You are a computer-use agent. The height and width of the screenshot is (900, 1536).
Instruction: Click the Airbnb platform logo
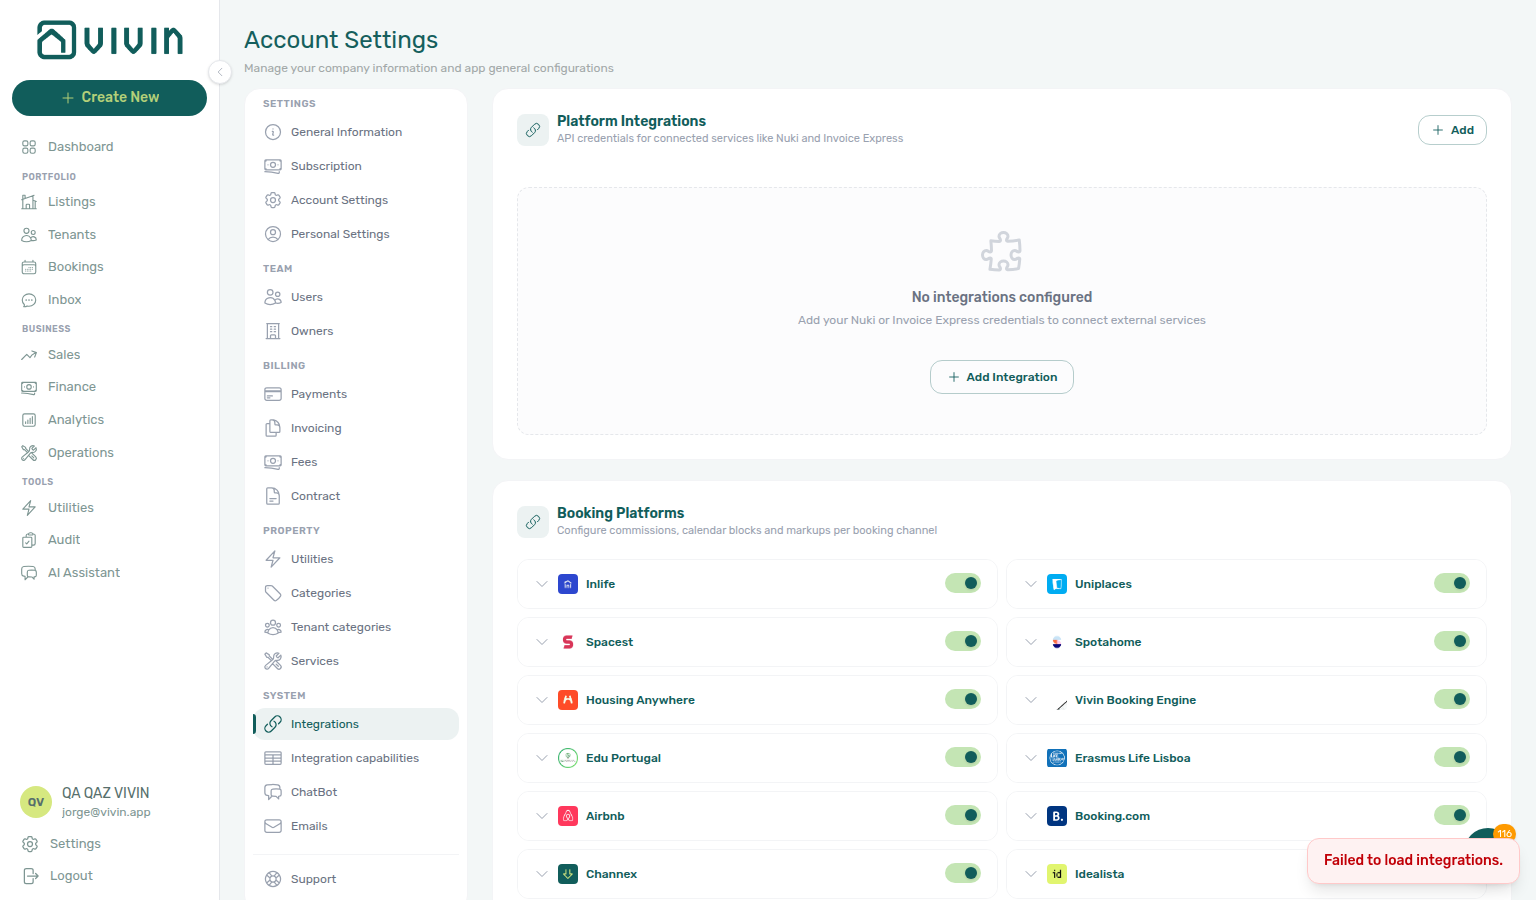tap(568, 816)
